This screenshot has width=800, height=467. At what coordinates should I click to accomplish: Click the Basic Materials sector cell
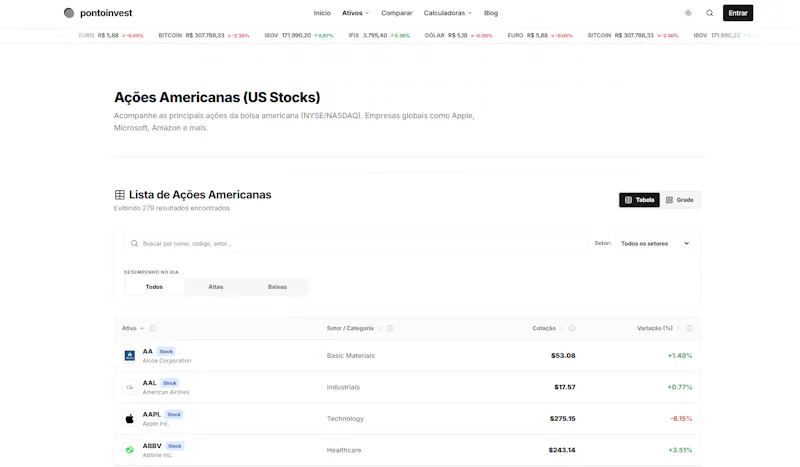pos(351,356)
